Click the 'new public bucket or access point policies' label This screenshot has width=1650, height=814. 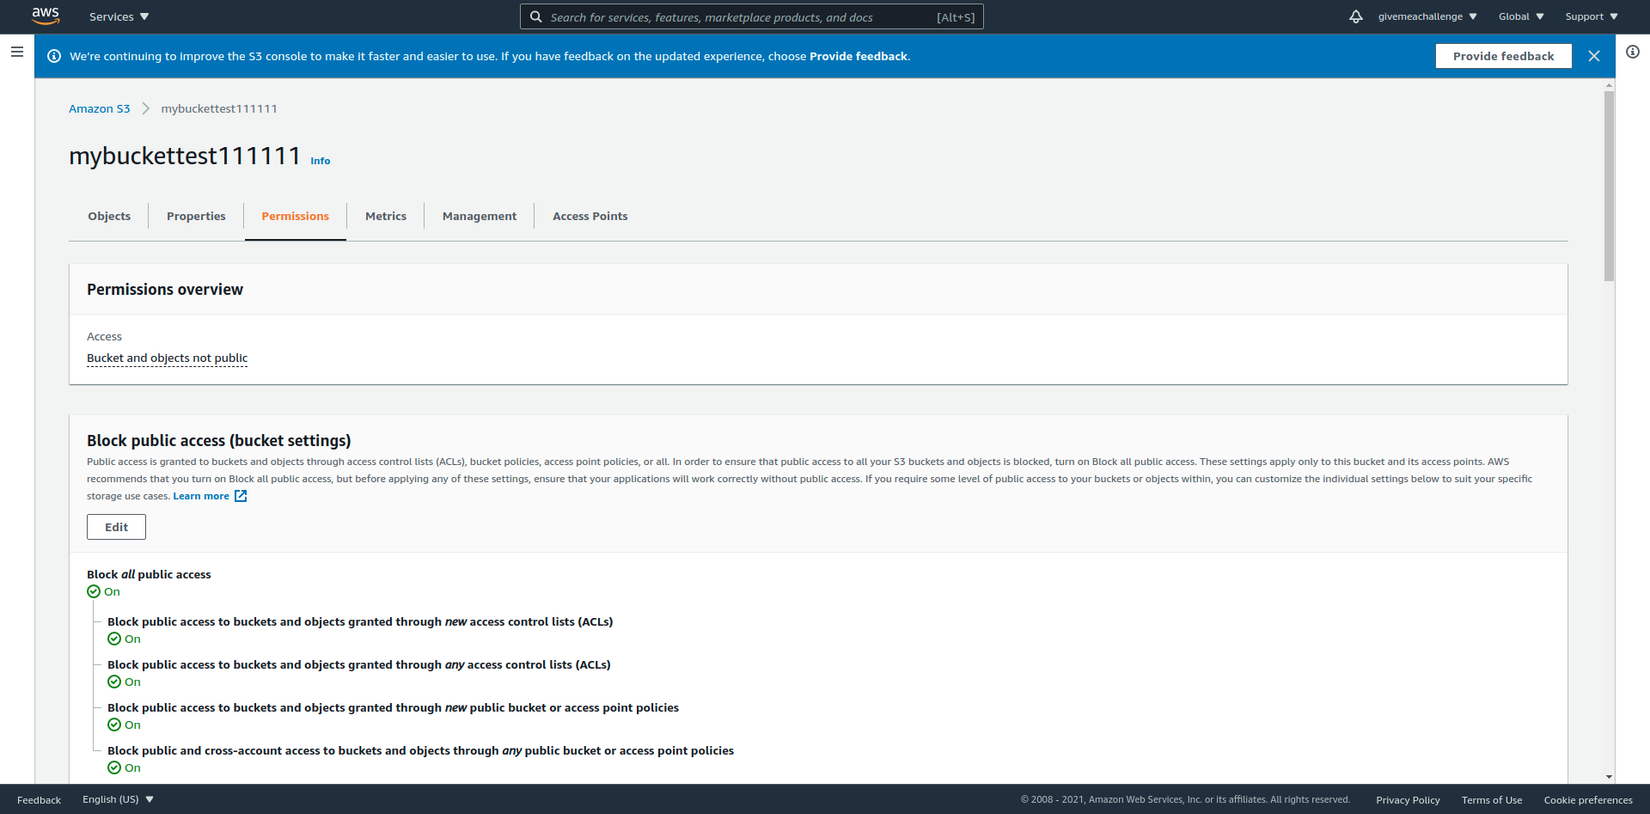pyautogui.click(x=393, y=708)
